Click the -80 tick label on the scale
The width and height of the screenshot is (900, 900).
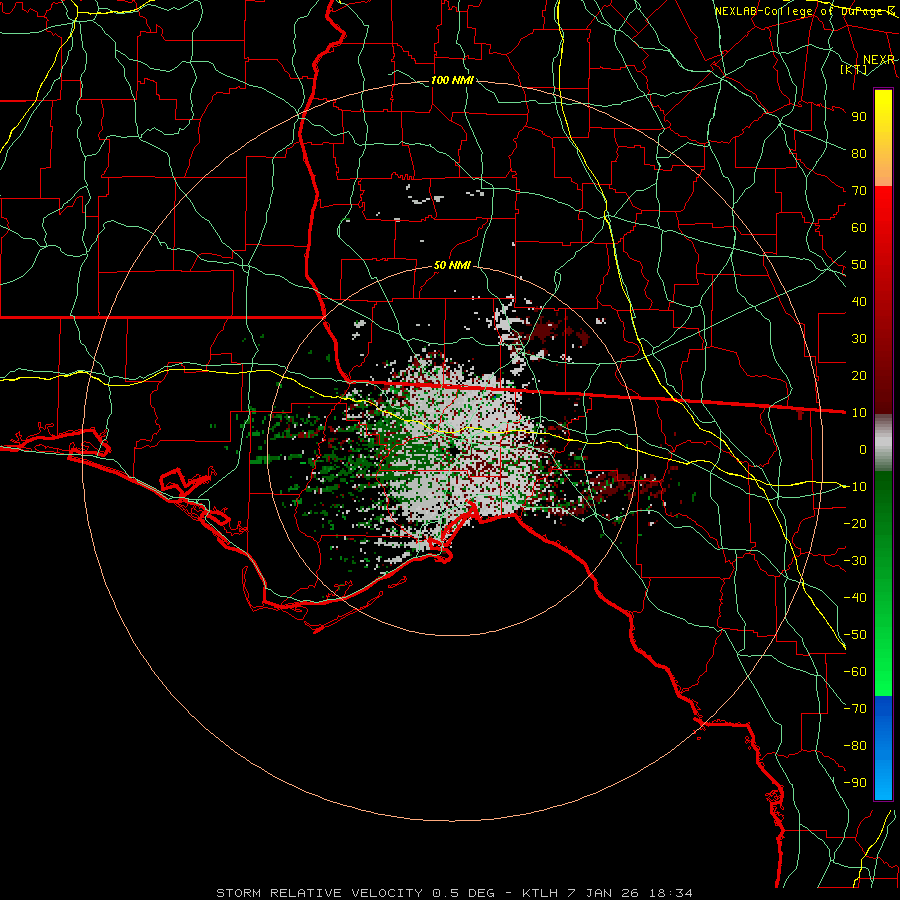click(x=855, y=746)
